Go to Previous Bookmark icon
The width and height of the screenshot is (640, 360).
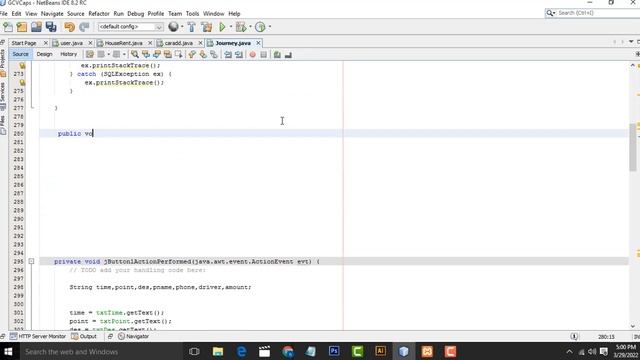click(x=192, y=55)
